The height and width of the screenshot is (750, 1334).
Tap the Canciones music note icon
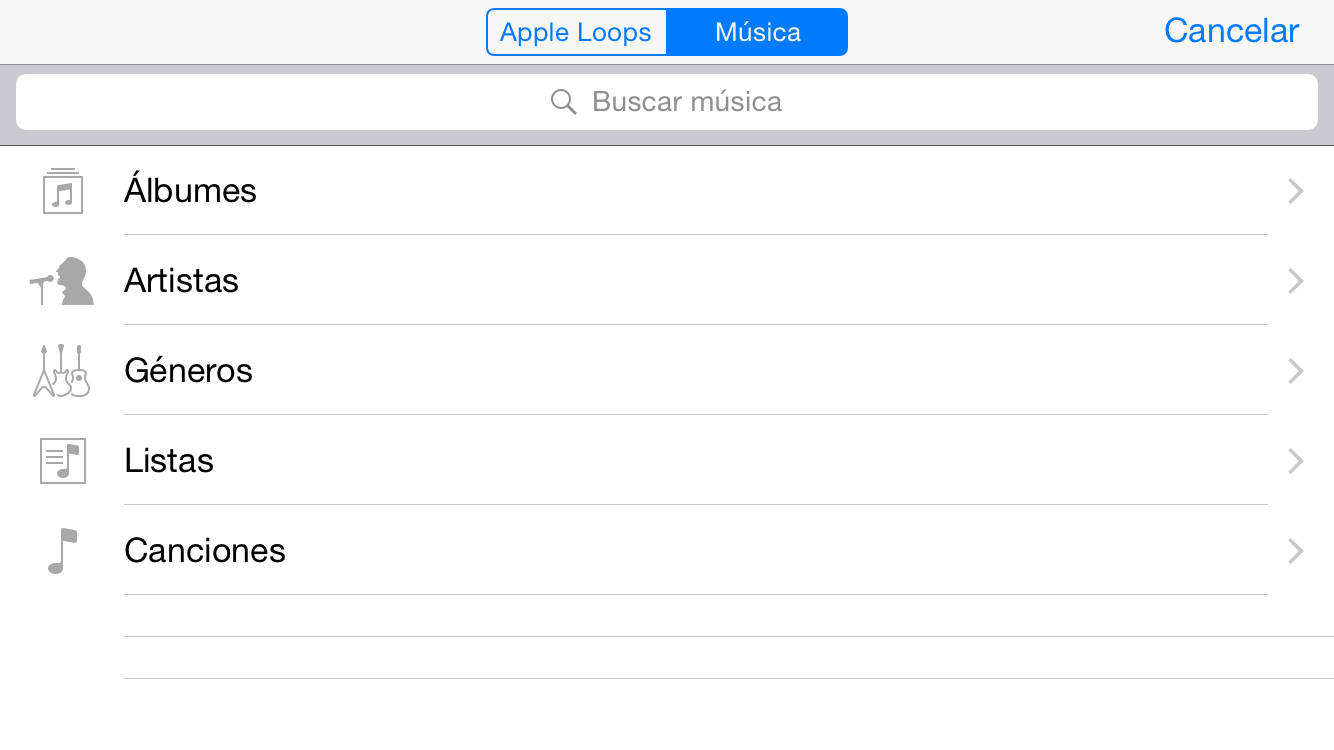coord(62,551)
